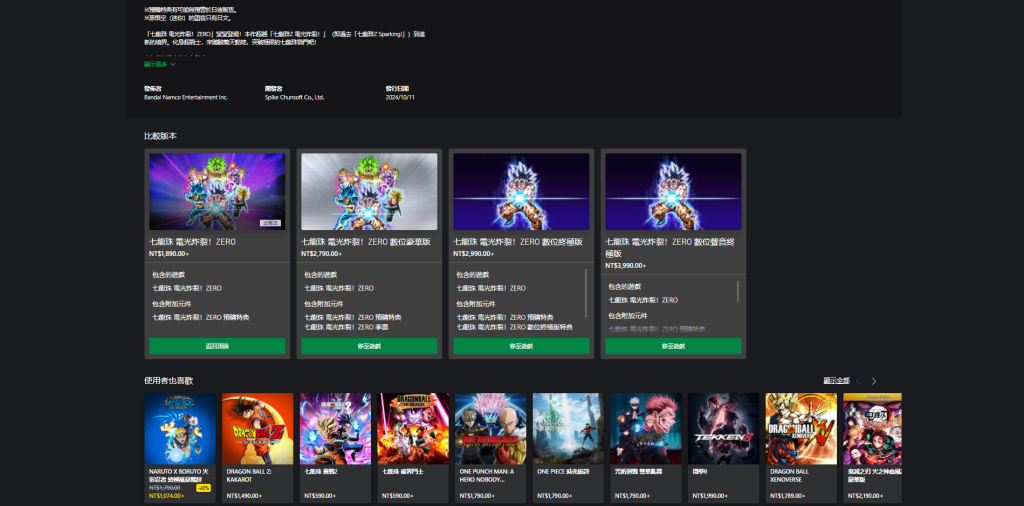The image size is (1024, 506).
Task: Click the release date 2024/10/11
Action: click(400, 97)
